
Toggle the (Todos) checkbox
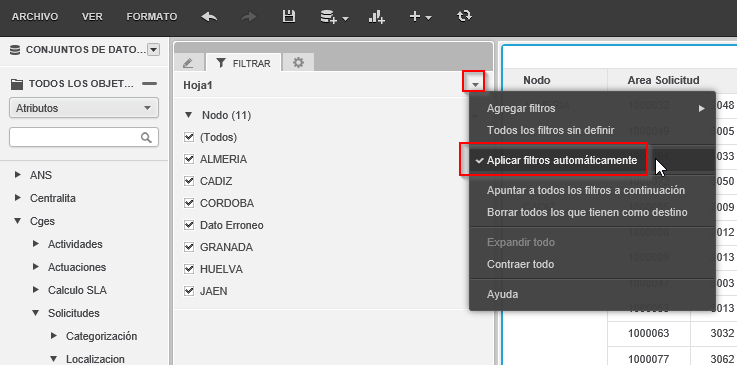click(189, 137)
